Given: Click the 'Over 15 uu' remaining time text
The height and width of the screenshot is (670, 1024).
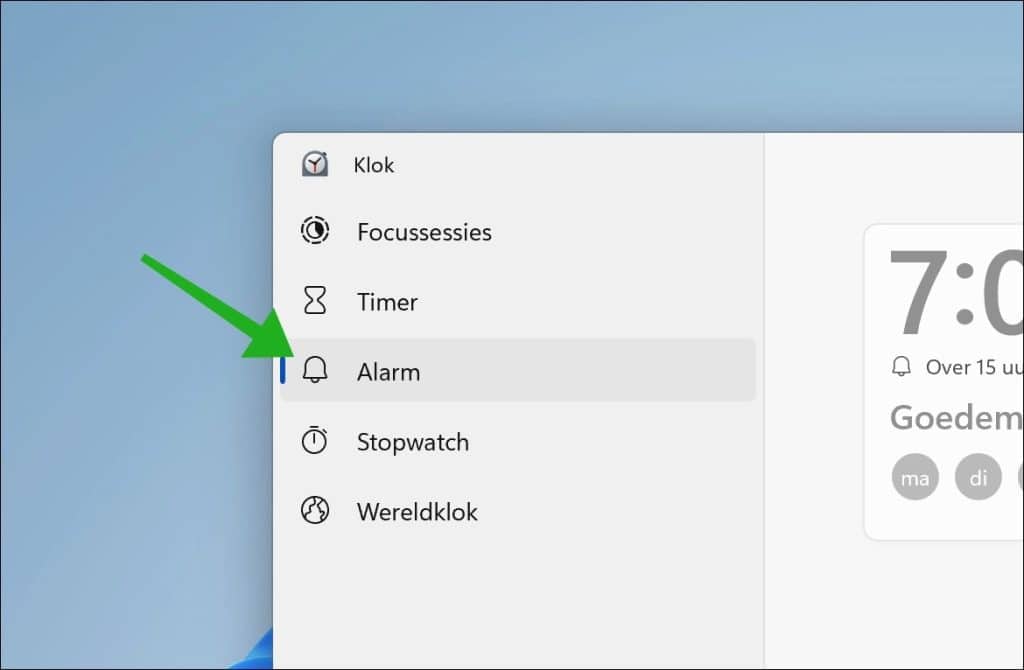Looking at the screenshot, I should (974, 367).
